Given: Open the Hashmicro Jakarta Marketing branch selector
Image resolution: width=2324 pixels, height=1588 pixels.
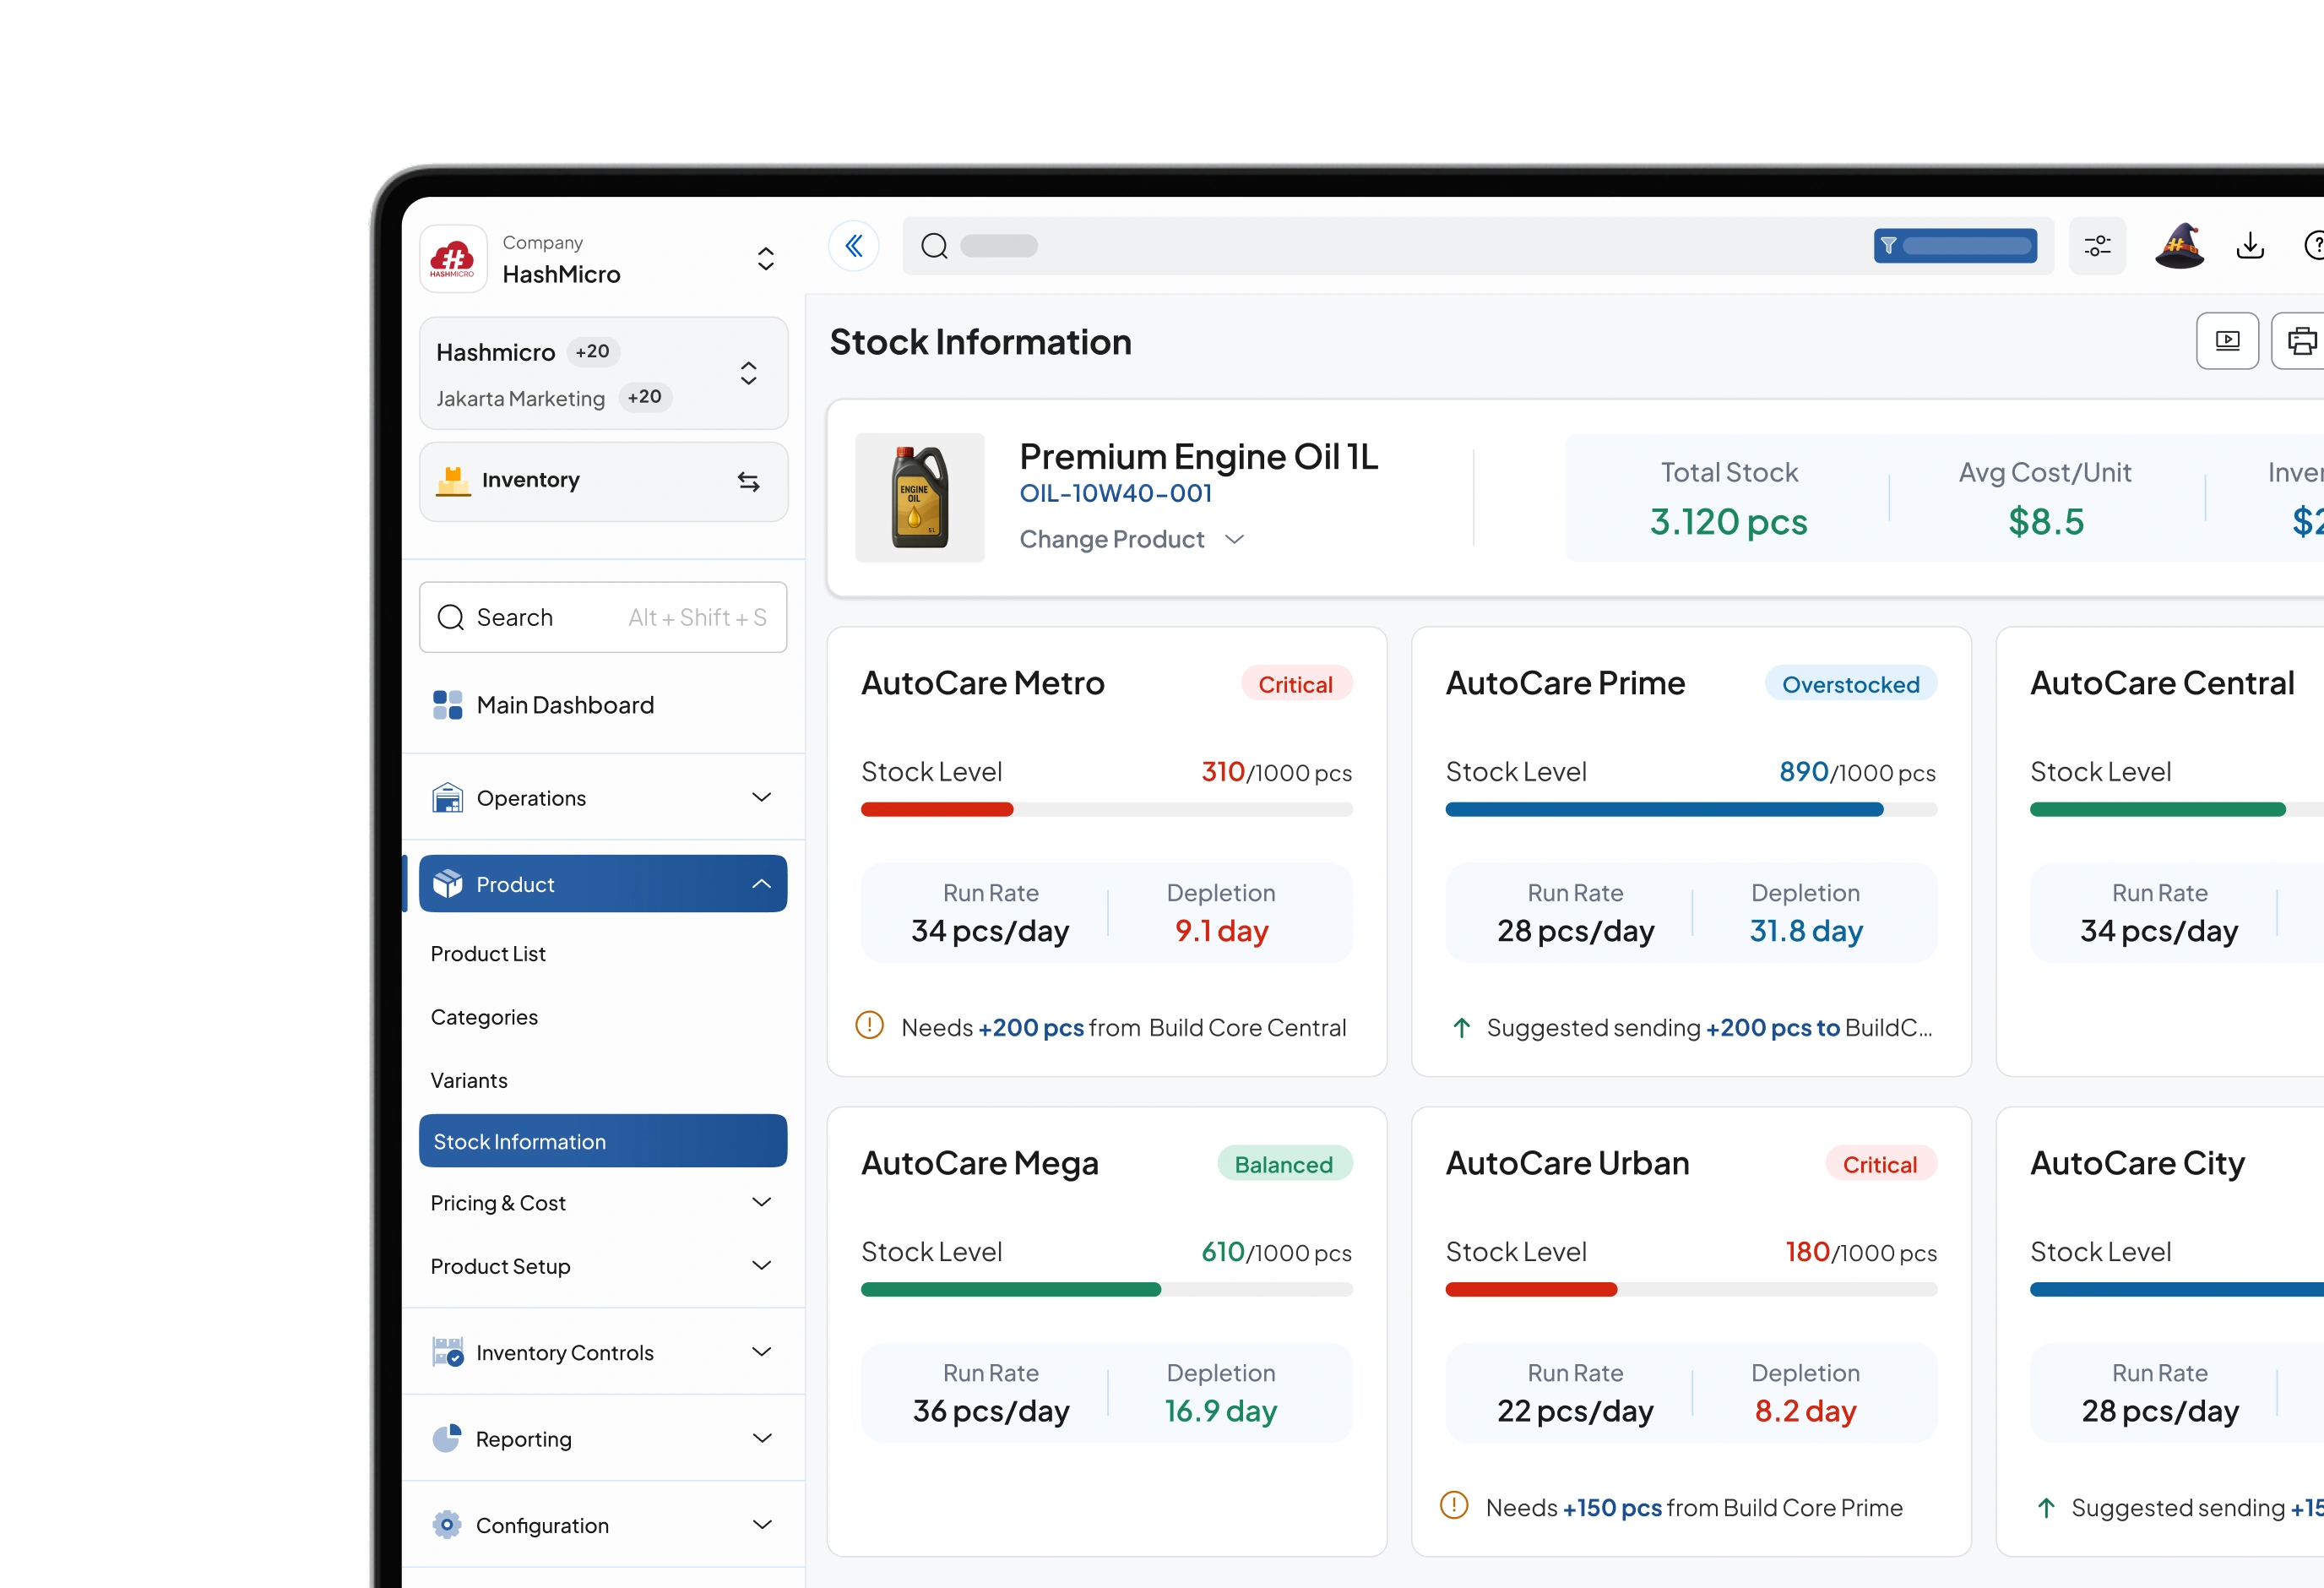Looking at the screenshot, I should coord(603,374).
